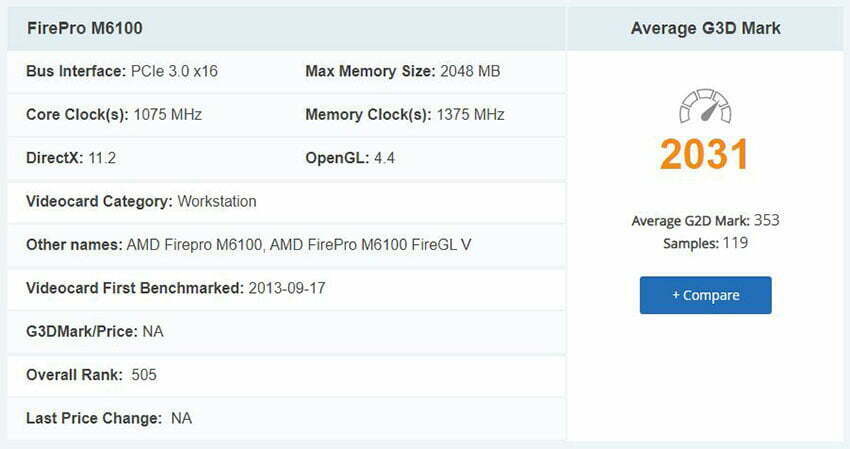This screenshot has height=449, width=850.
Task: Click G3DMark/Price value NA
Action: point(153,331)
